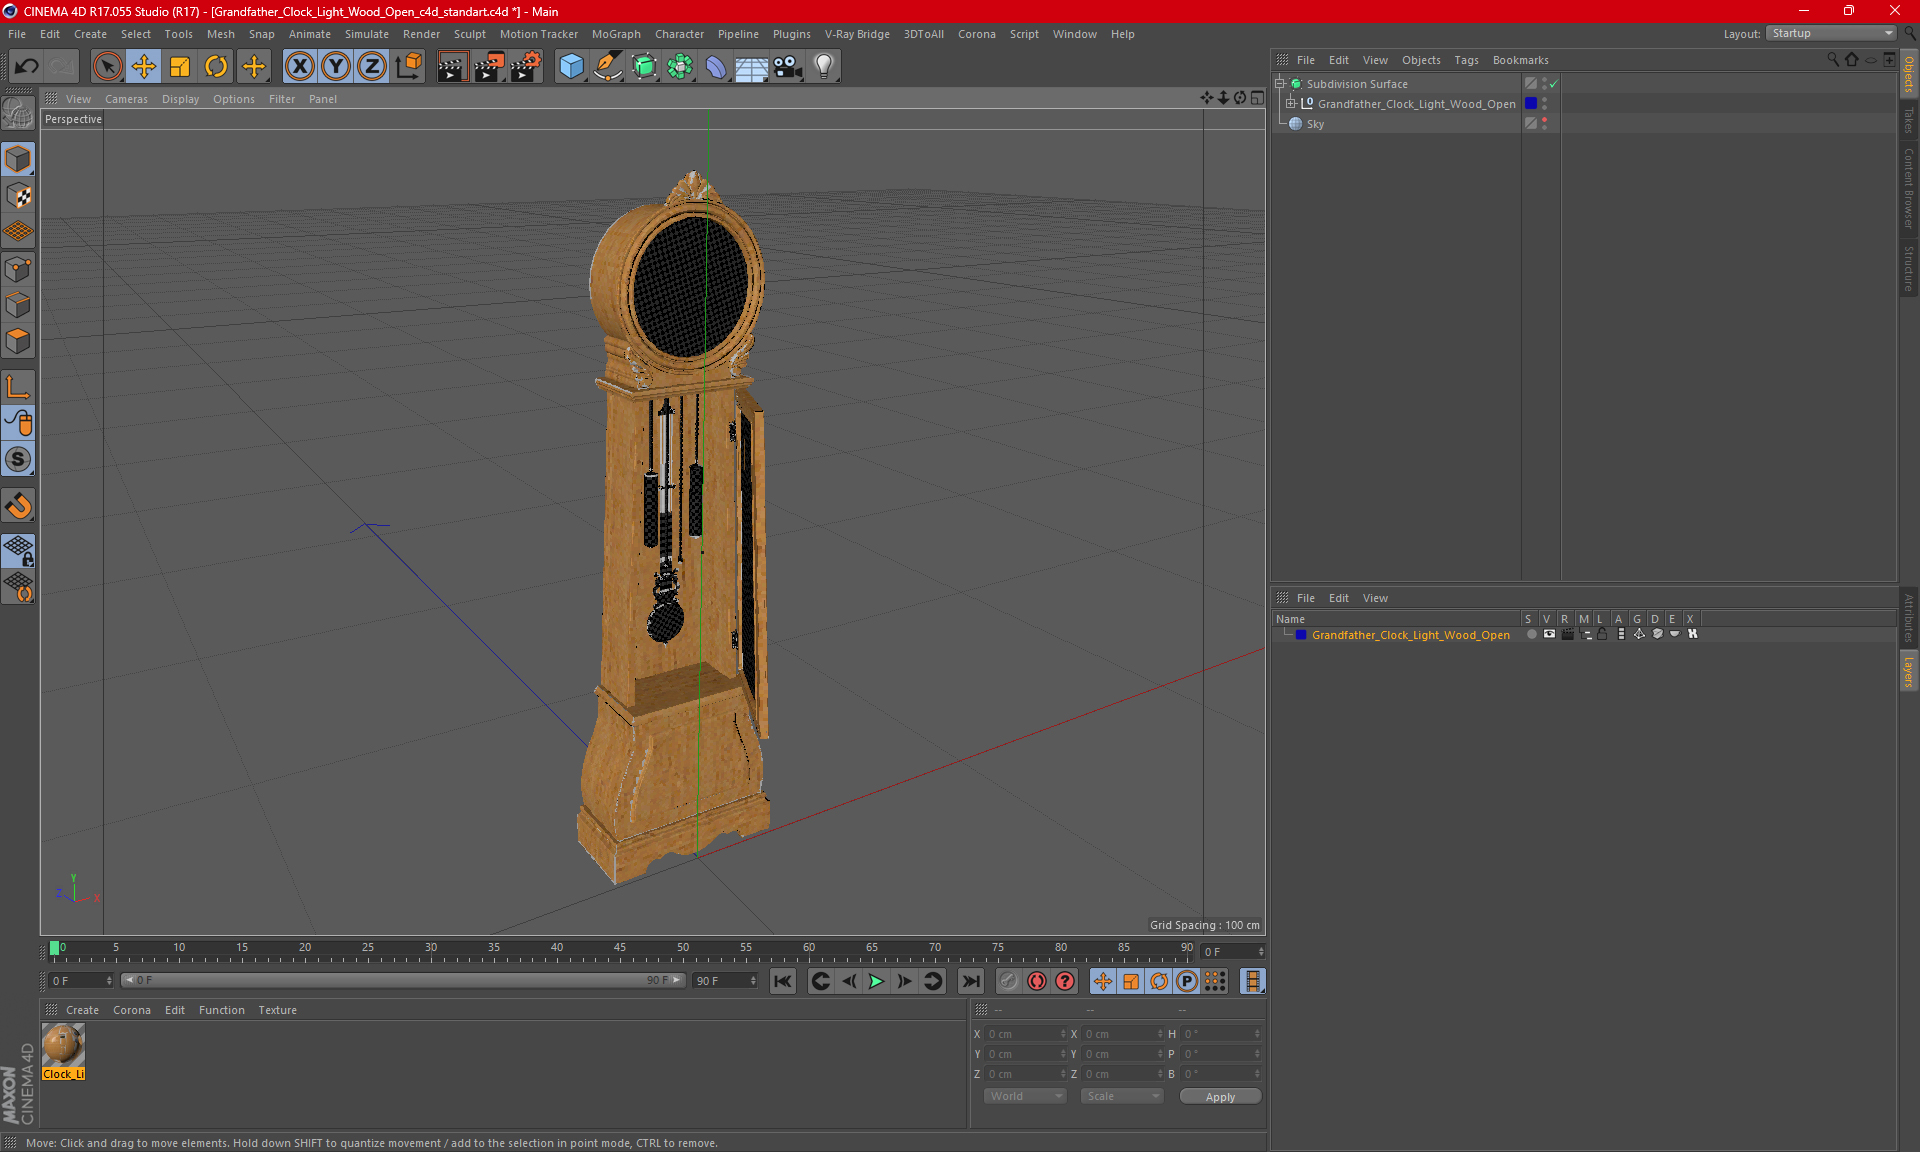Open the Scale mode dropdown
1920x1152 pixels.
(x=1122, y=1097)
